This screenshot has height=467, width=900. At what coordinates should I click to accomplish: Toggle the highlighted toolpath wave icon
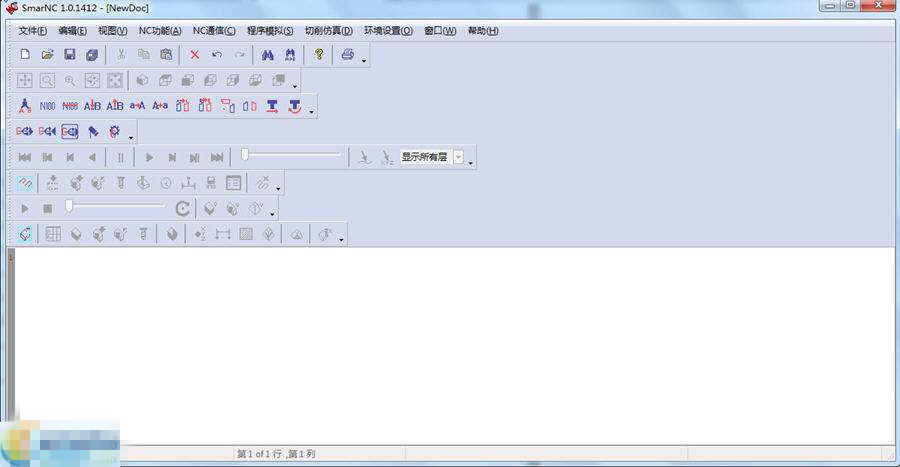pyautogui.click(x=25, y=183)
